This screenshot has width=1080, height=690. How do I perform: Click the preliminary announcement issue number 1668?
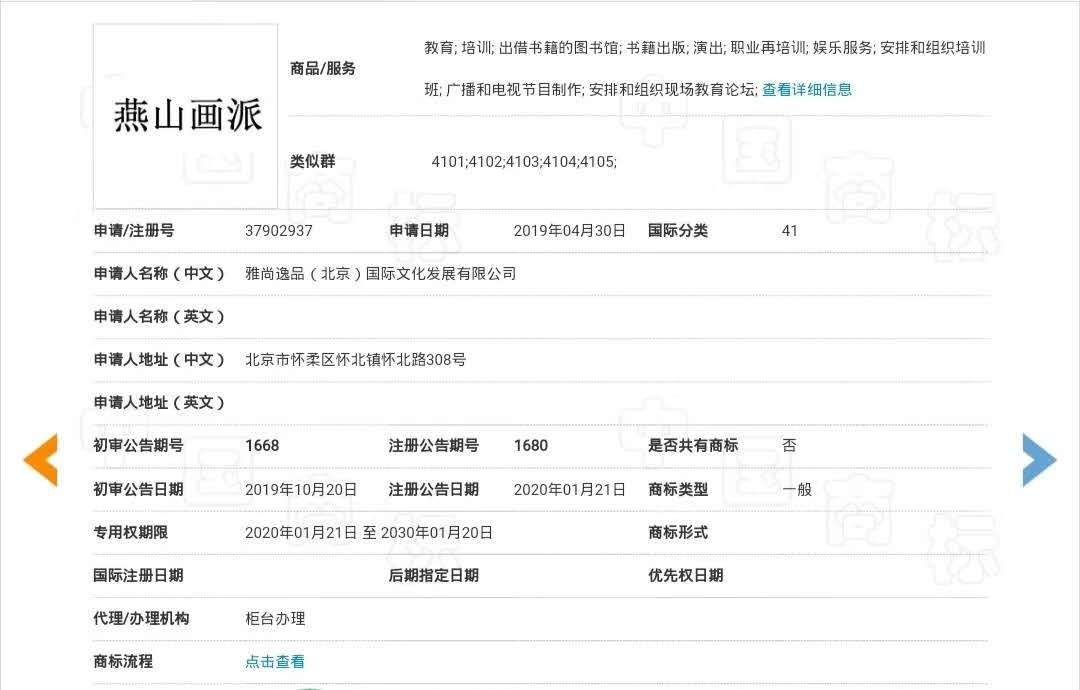pyautogui.click(x=262, y=445)
